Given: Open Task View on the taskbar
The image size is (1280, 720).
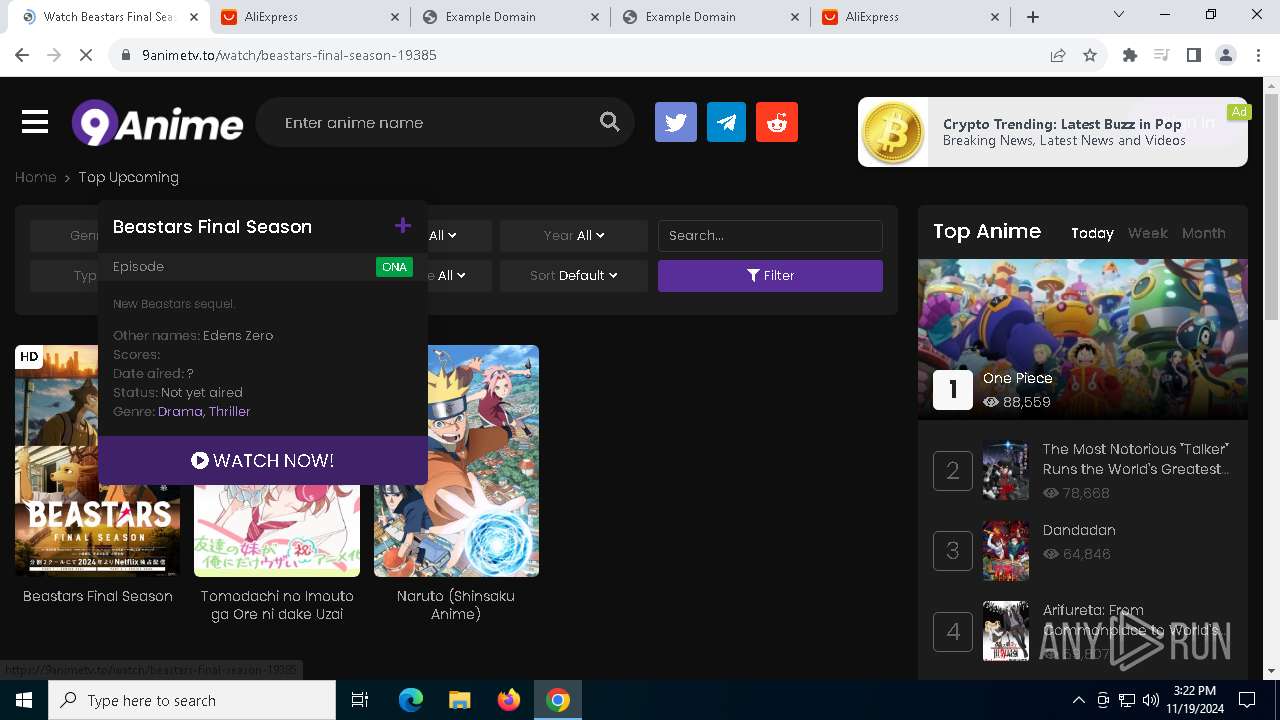Looking at the screenshot, I should tap(360, 700).
